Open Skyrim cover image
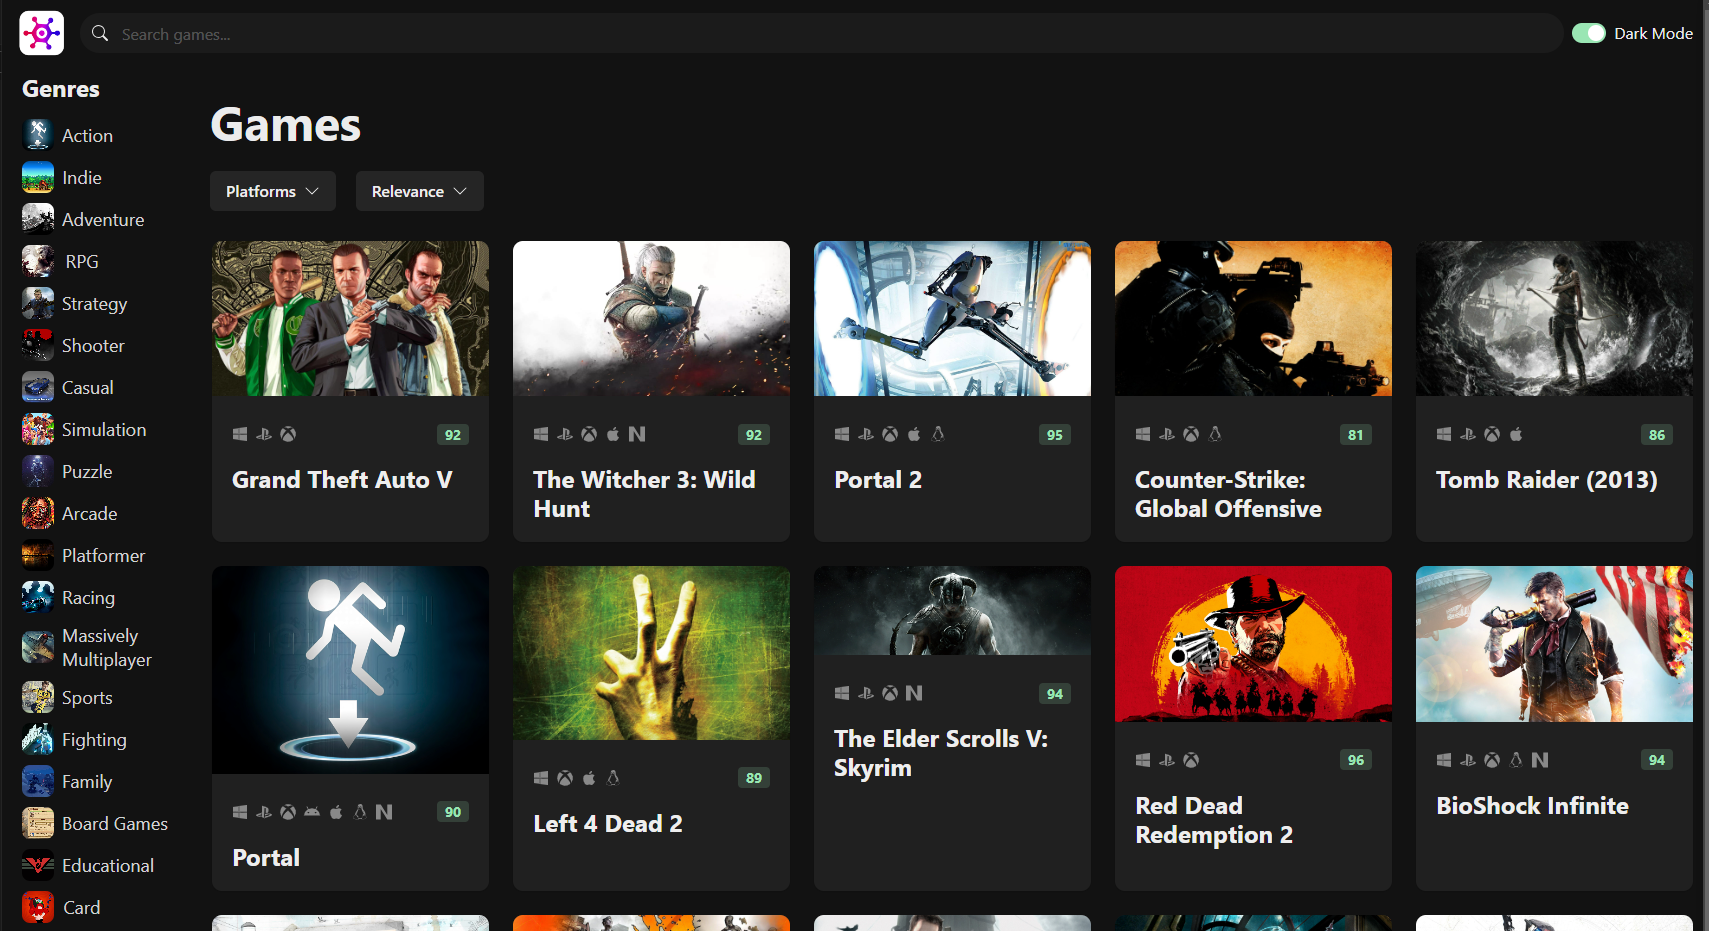This screenshot has height=931, width=1709. pos(952,611)
